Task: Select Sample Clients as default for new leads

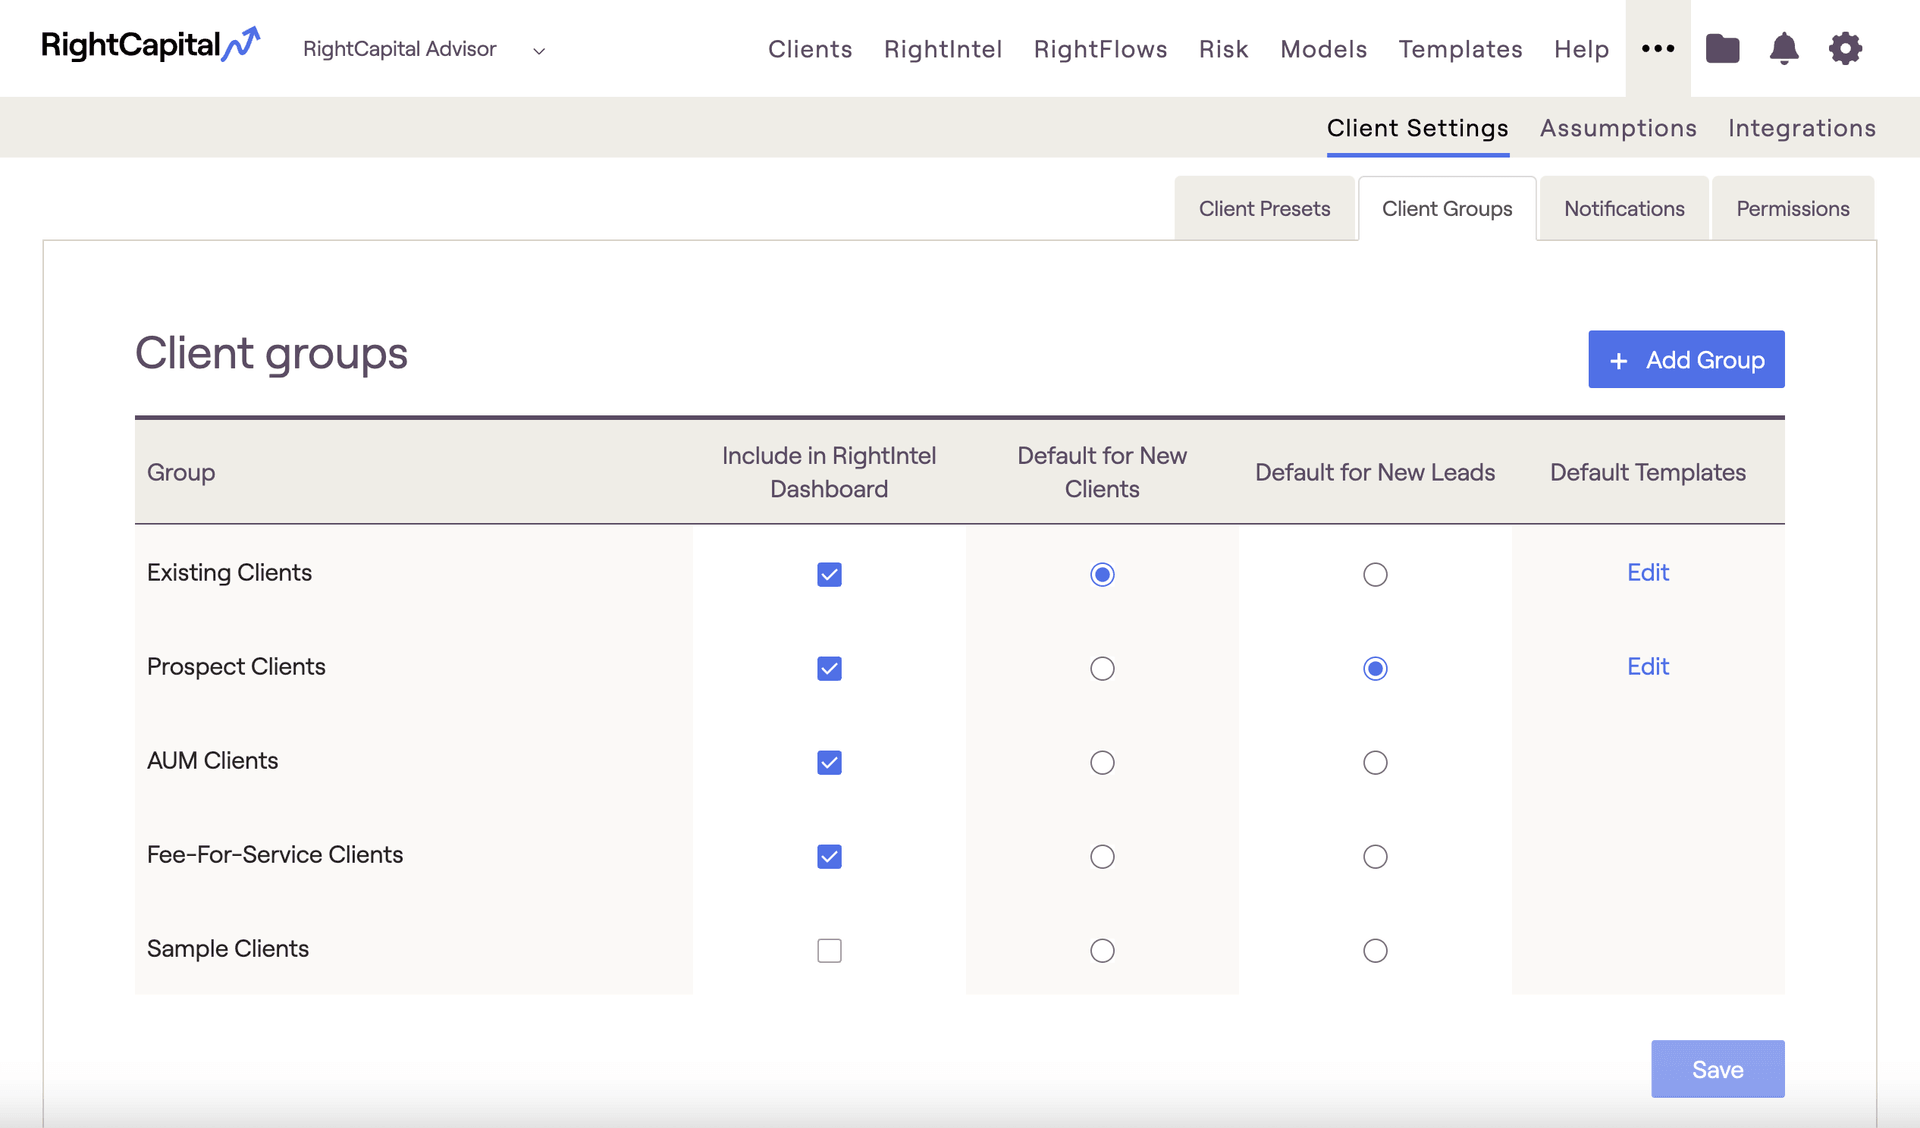Action: (x=1375, y=950)
